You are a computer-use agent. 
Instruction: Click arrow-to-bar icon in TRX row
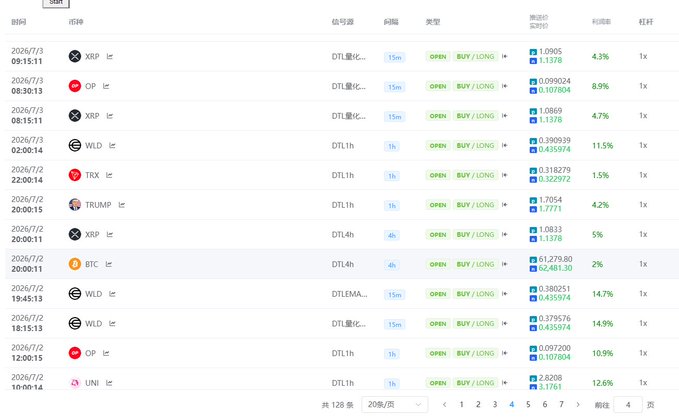click(504, 175)
